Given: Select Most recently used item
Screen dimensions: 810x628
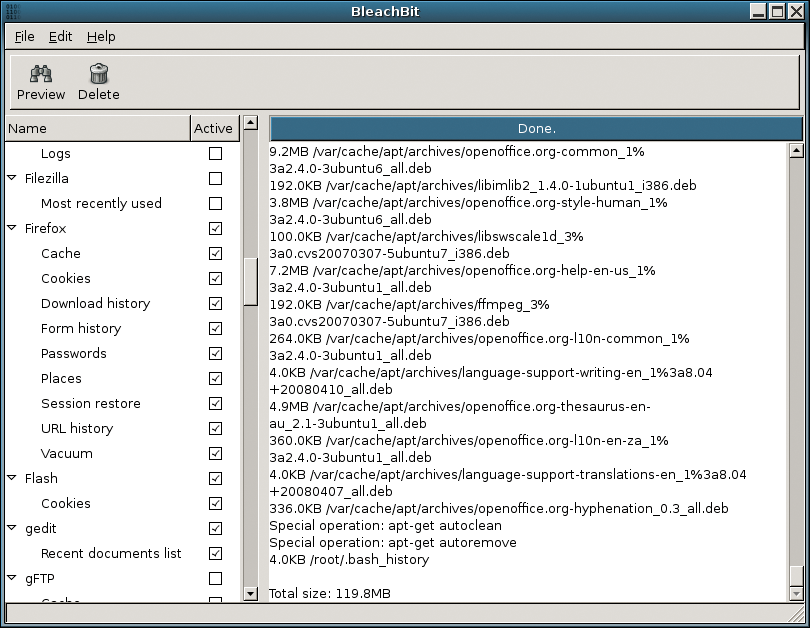Looking at the screenshot, I should click(x=101, y=203).
